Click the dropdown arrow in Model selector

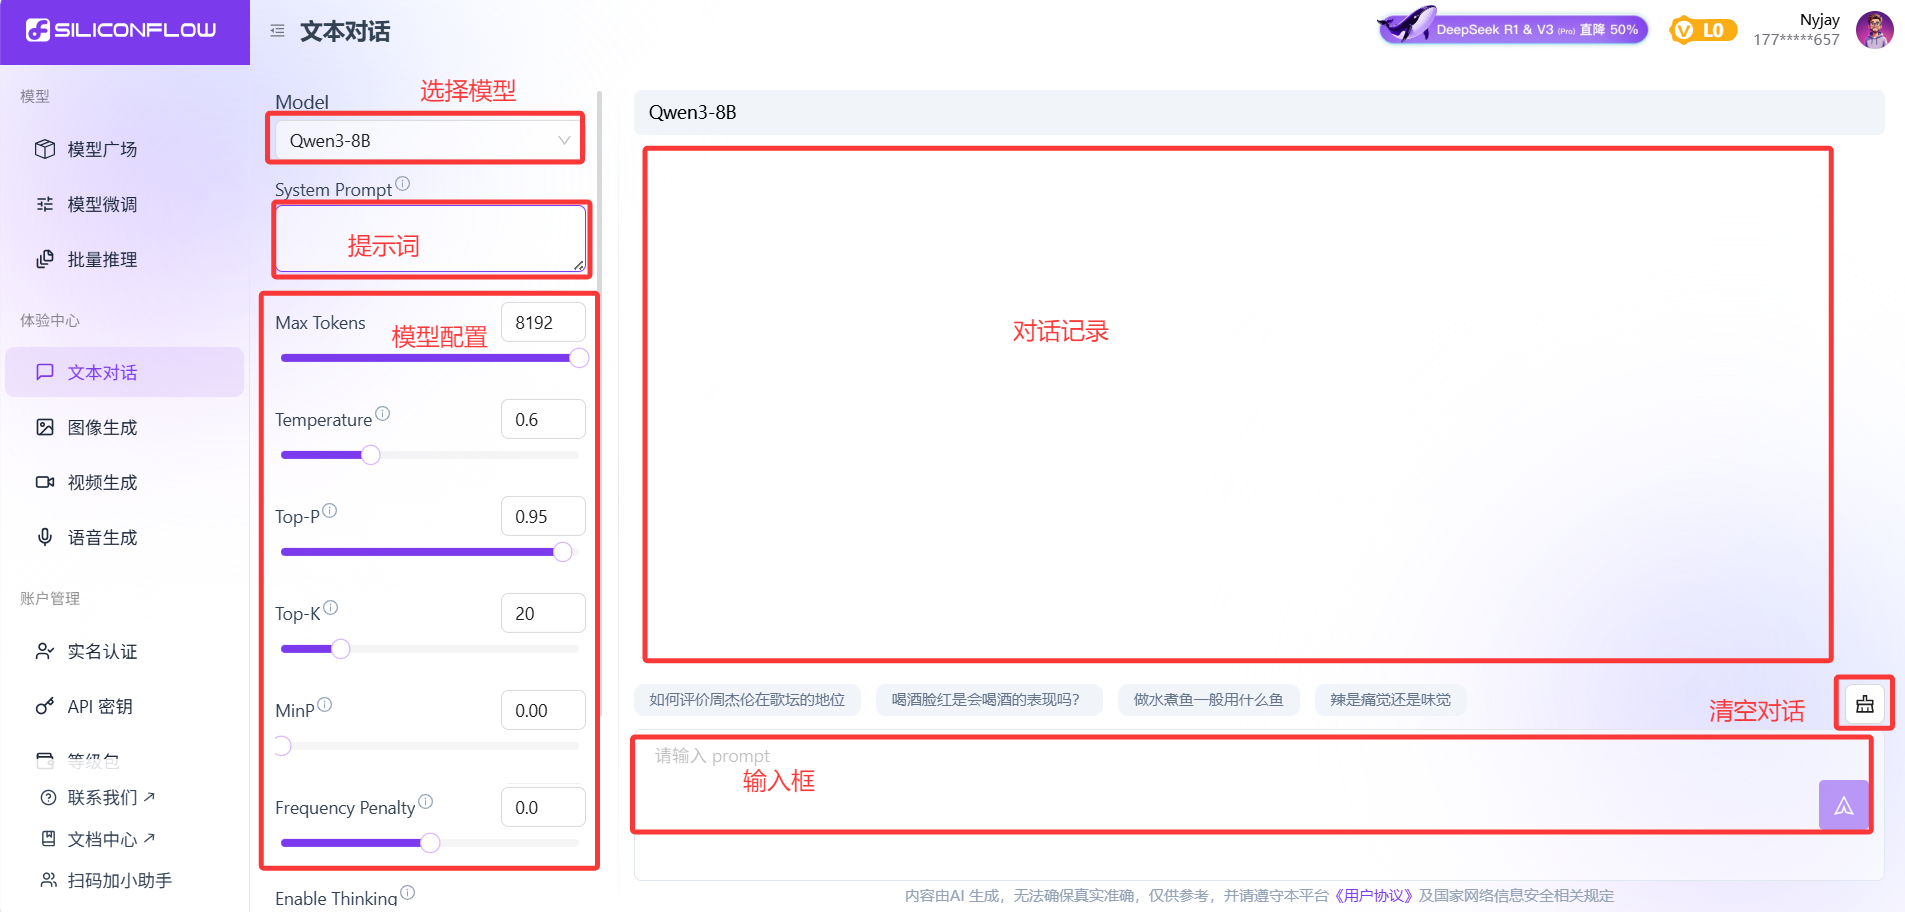[x=564, y=141]
